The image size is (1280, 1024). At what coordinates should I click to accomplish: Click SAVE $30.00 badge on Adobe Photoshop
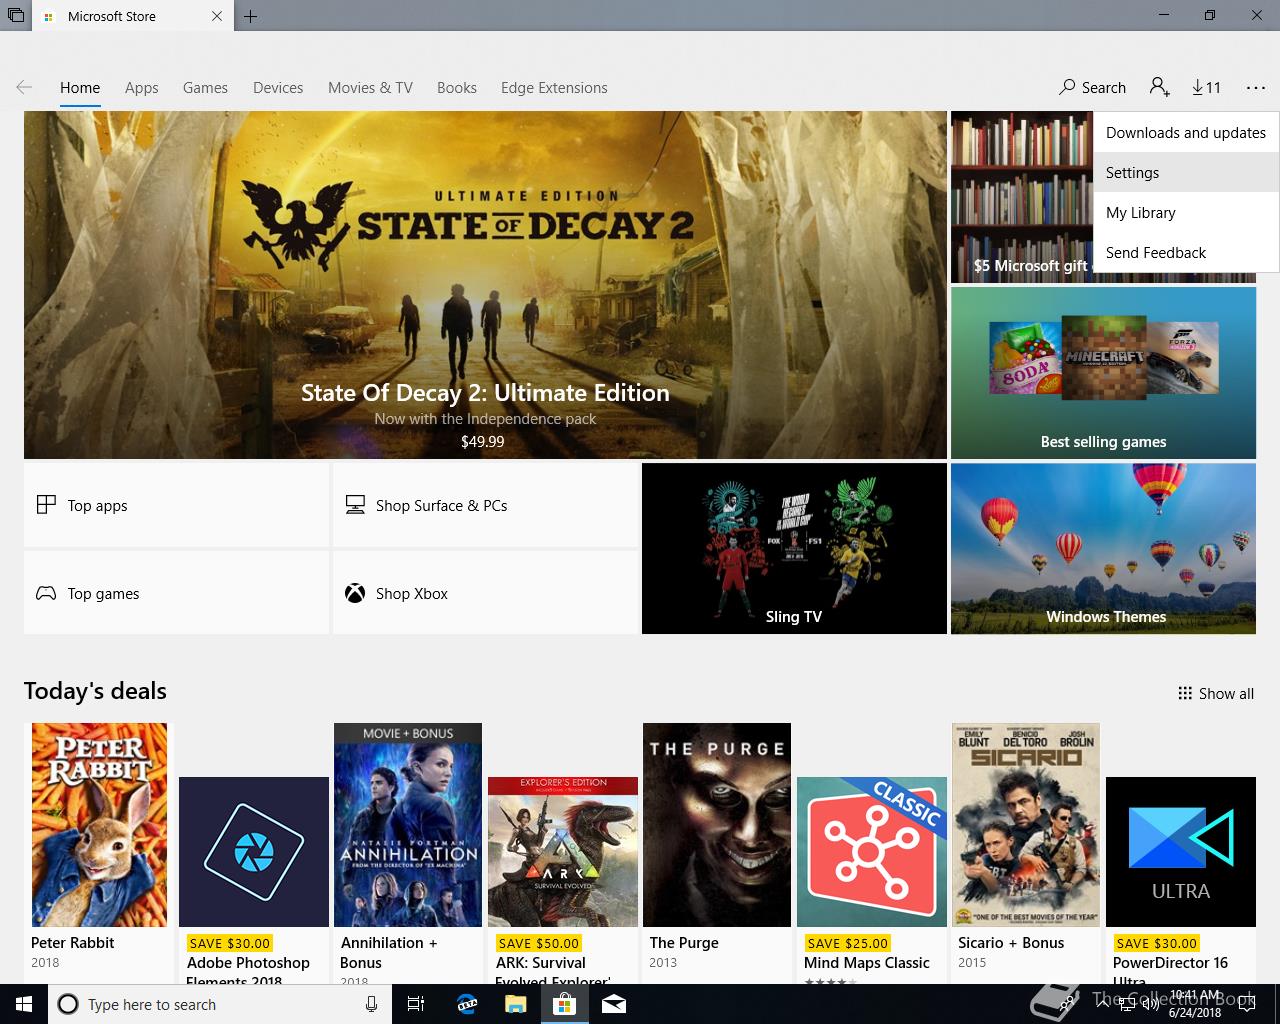click(229, 943)
